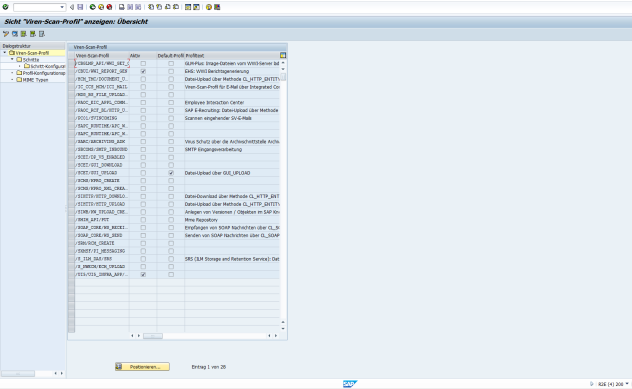Image resolution: width=632 pixels, height=389 pixels.
Task: Click the Display/Change pencil toggle icon
Action: [x=6, y=34]
